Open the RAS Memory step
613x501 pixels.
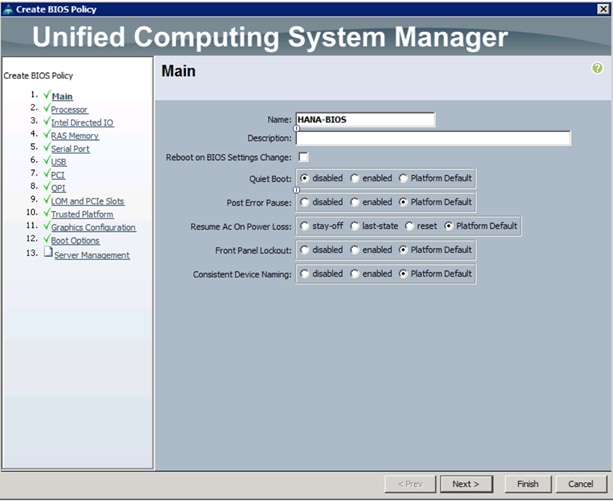(75, 136)
